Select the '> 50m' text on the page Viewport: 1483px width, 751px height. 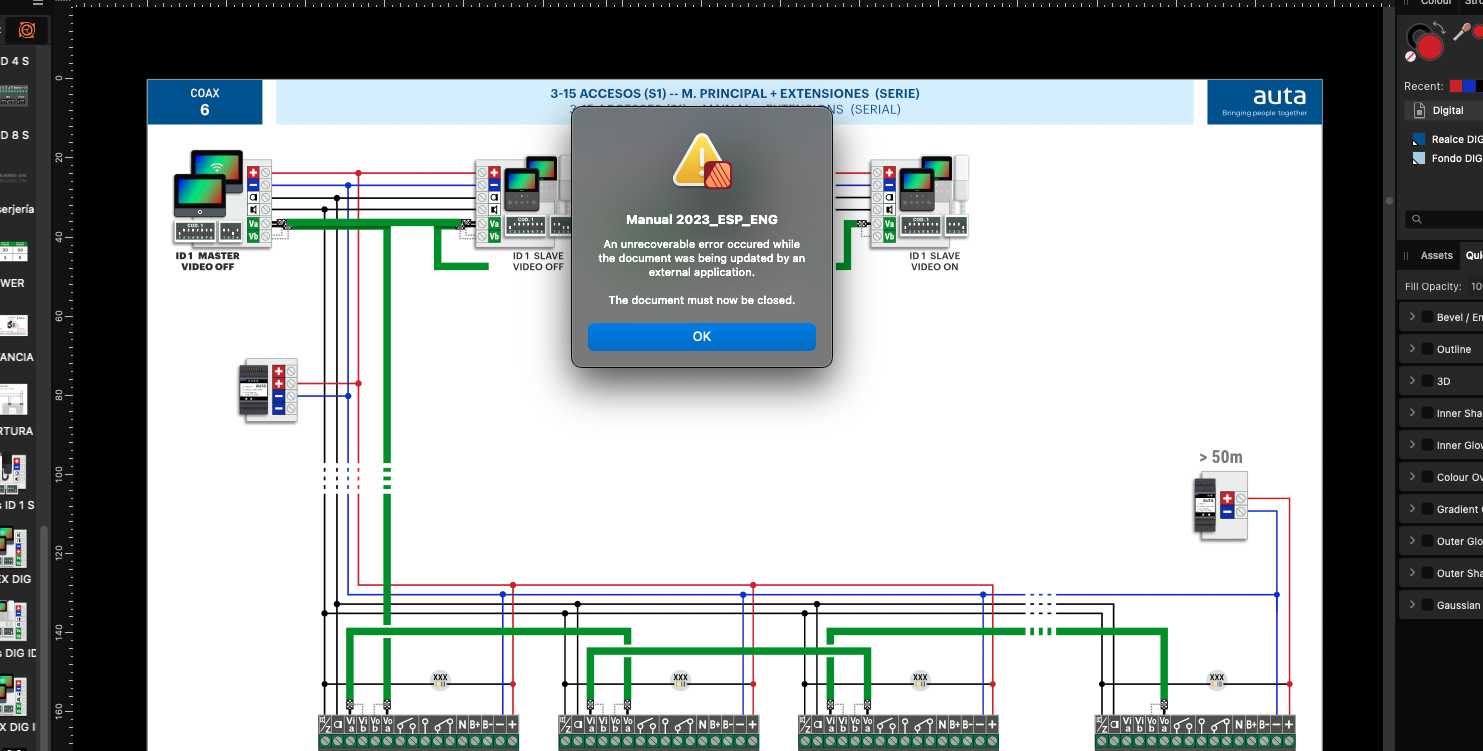pos(1221,457)
